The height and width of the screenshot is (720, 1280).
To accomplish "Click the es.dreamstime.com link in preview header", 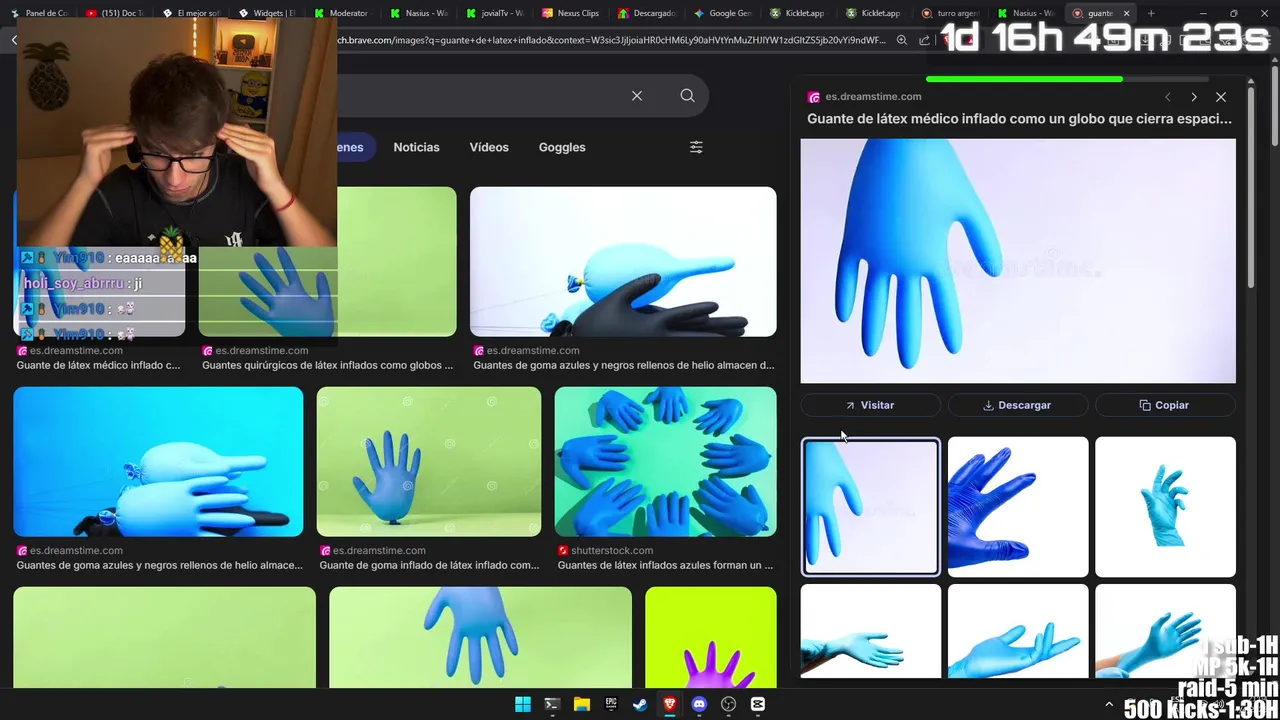I will point(874,97).
